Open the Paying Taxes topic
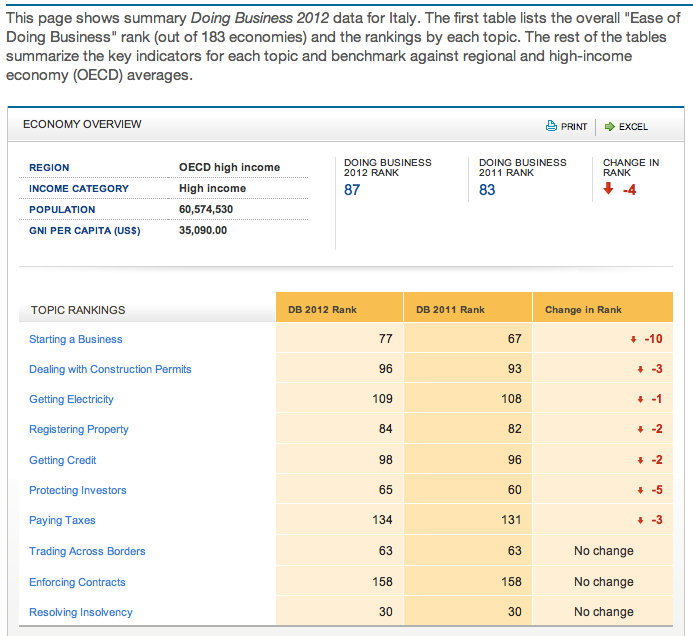The image size is (693, 636). 62,520
